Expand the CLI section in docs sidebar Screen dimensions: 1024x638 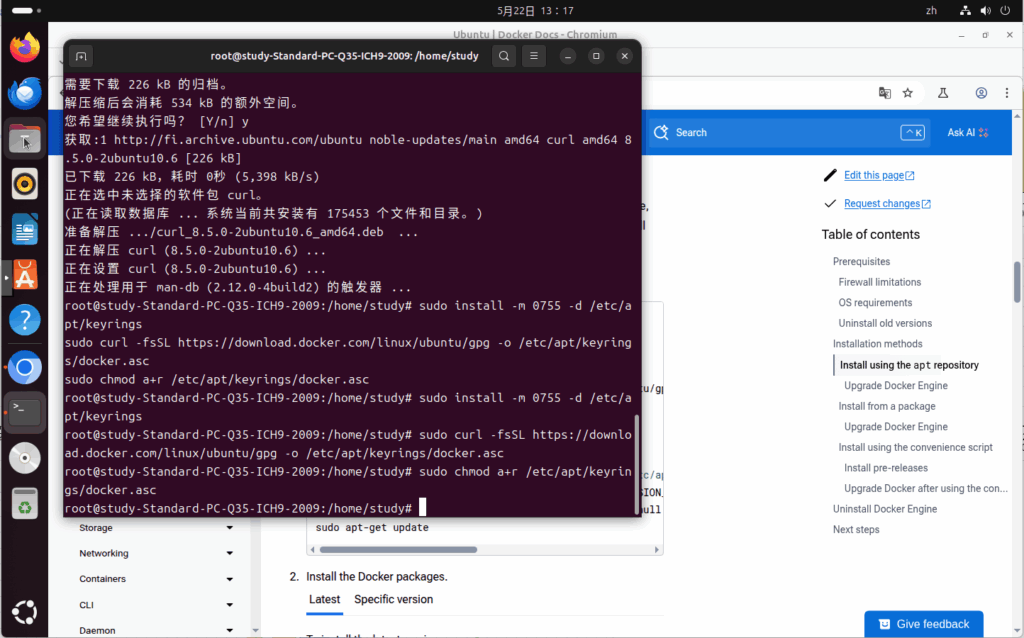[230, 605]
